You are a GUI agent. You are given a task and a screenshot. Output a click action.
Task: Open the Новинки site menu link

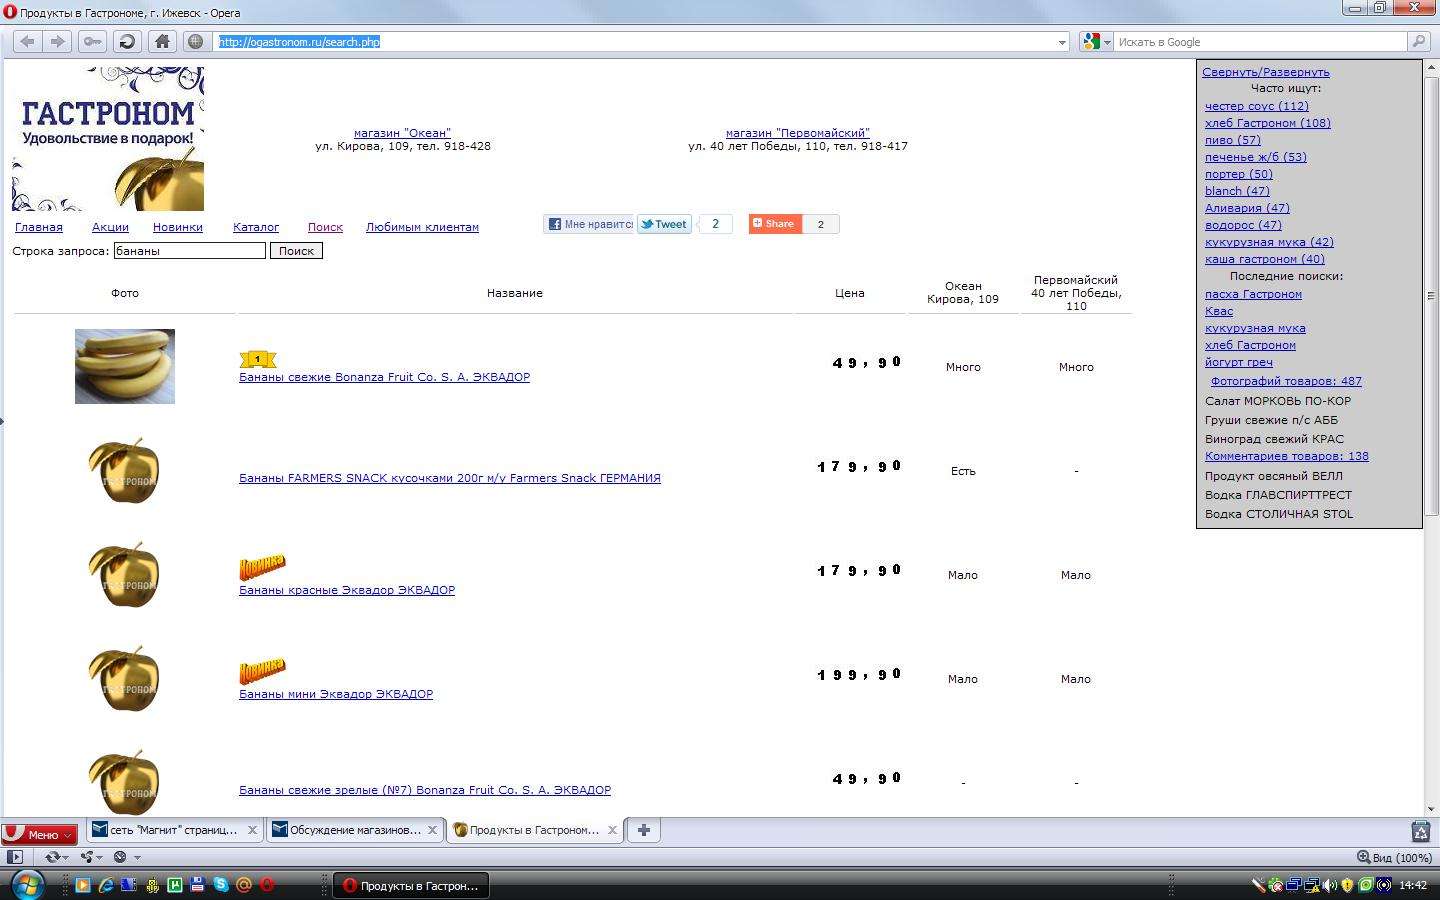(178, 227)
